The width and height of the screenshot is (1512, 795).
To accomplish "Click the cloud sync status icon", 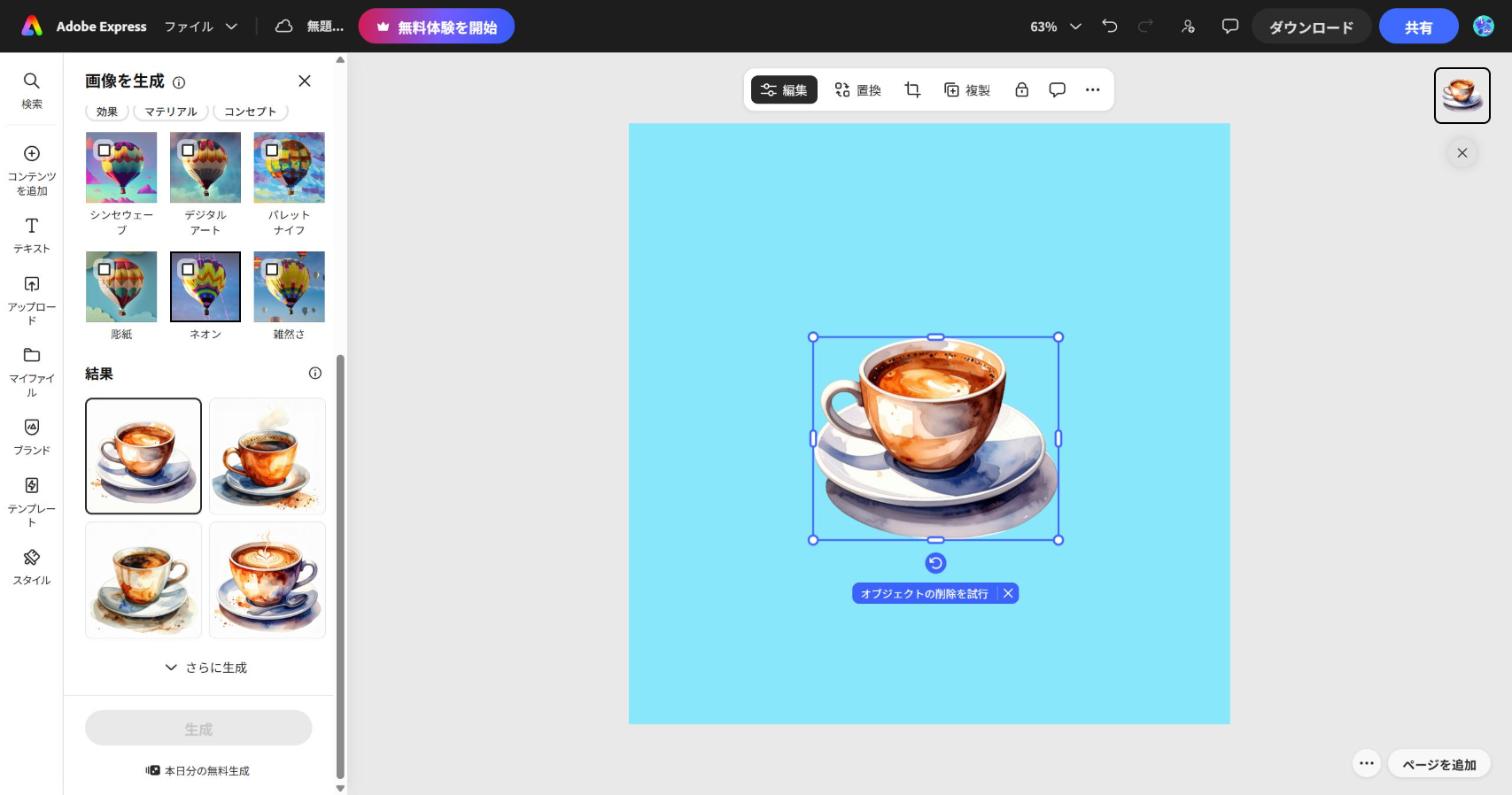I will 284,26.
